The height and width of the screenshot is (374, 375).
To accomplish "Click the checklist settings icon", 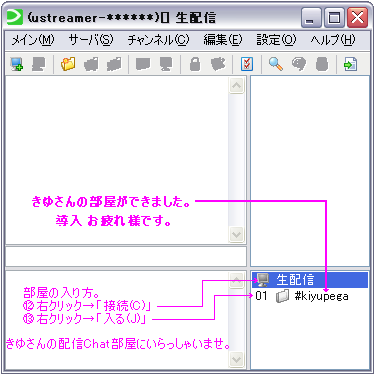I will pyautogui.click(x=247, y=64).
